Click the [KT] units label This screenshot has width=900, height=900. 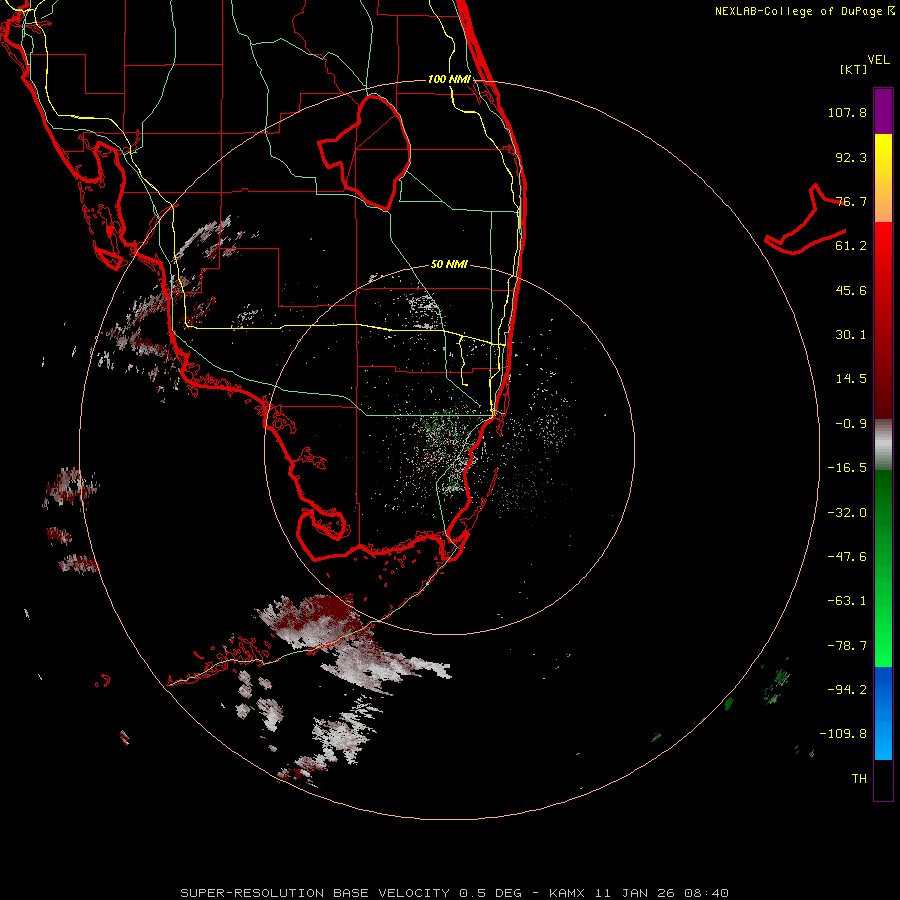[x=854, y=69]
